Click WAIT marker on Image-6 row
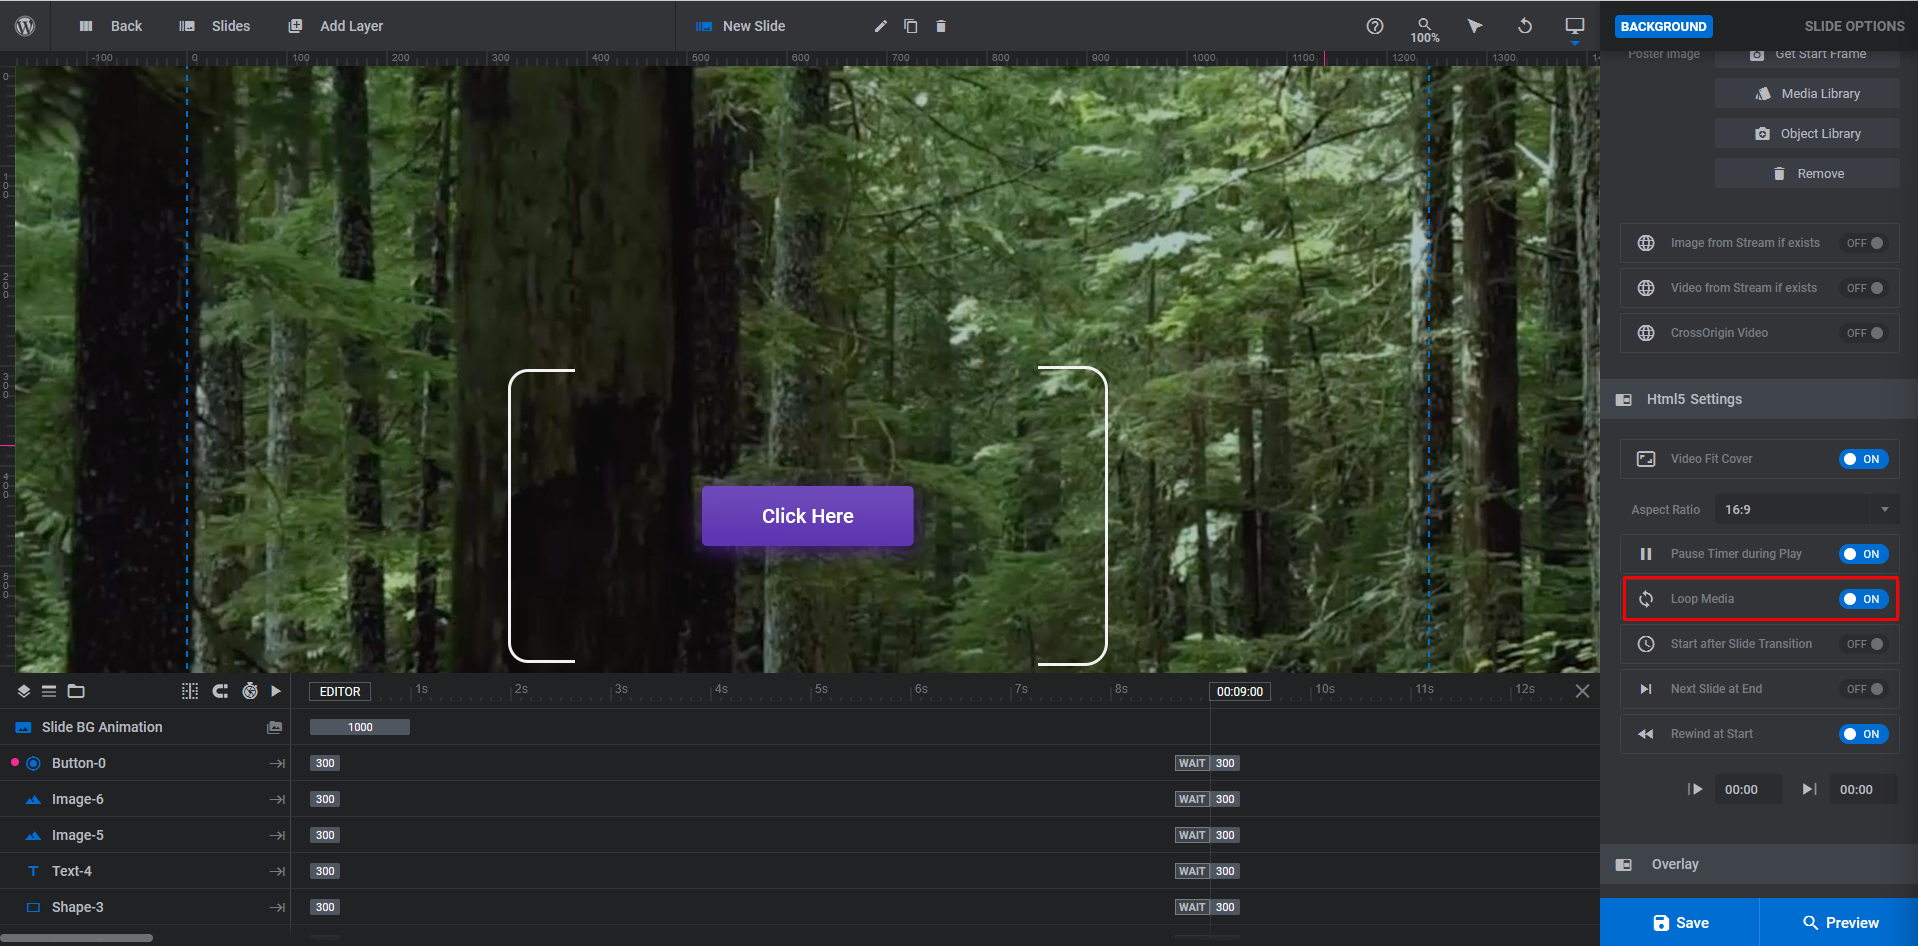 pos(1192,799)
